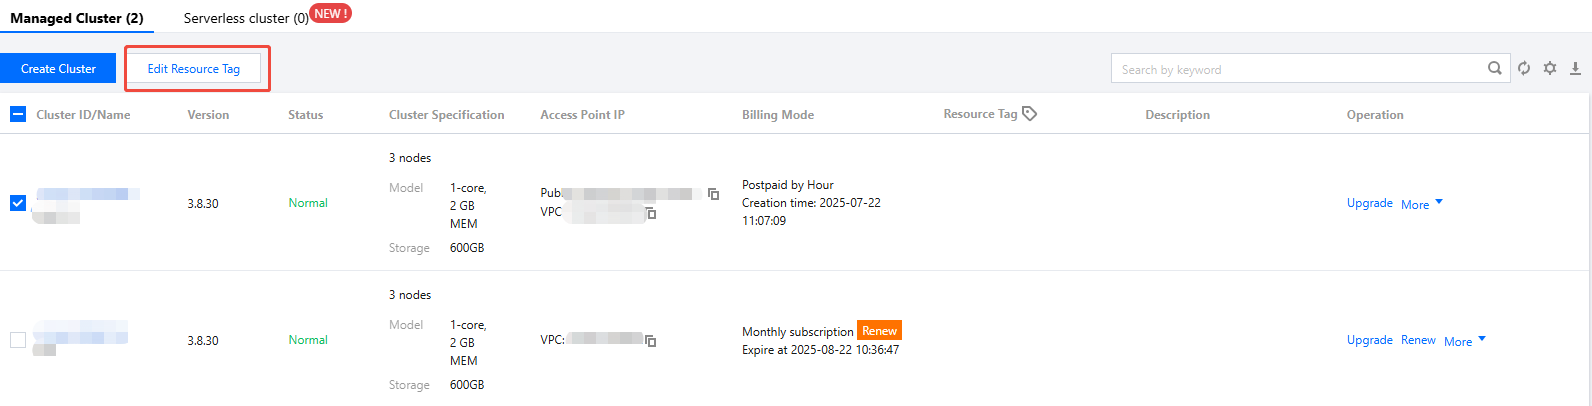
Task: Click the Edit Resource Tag button
Action: click(194, 69)
